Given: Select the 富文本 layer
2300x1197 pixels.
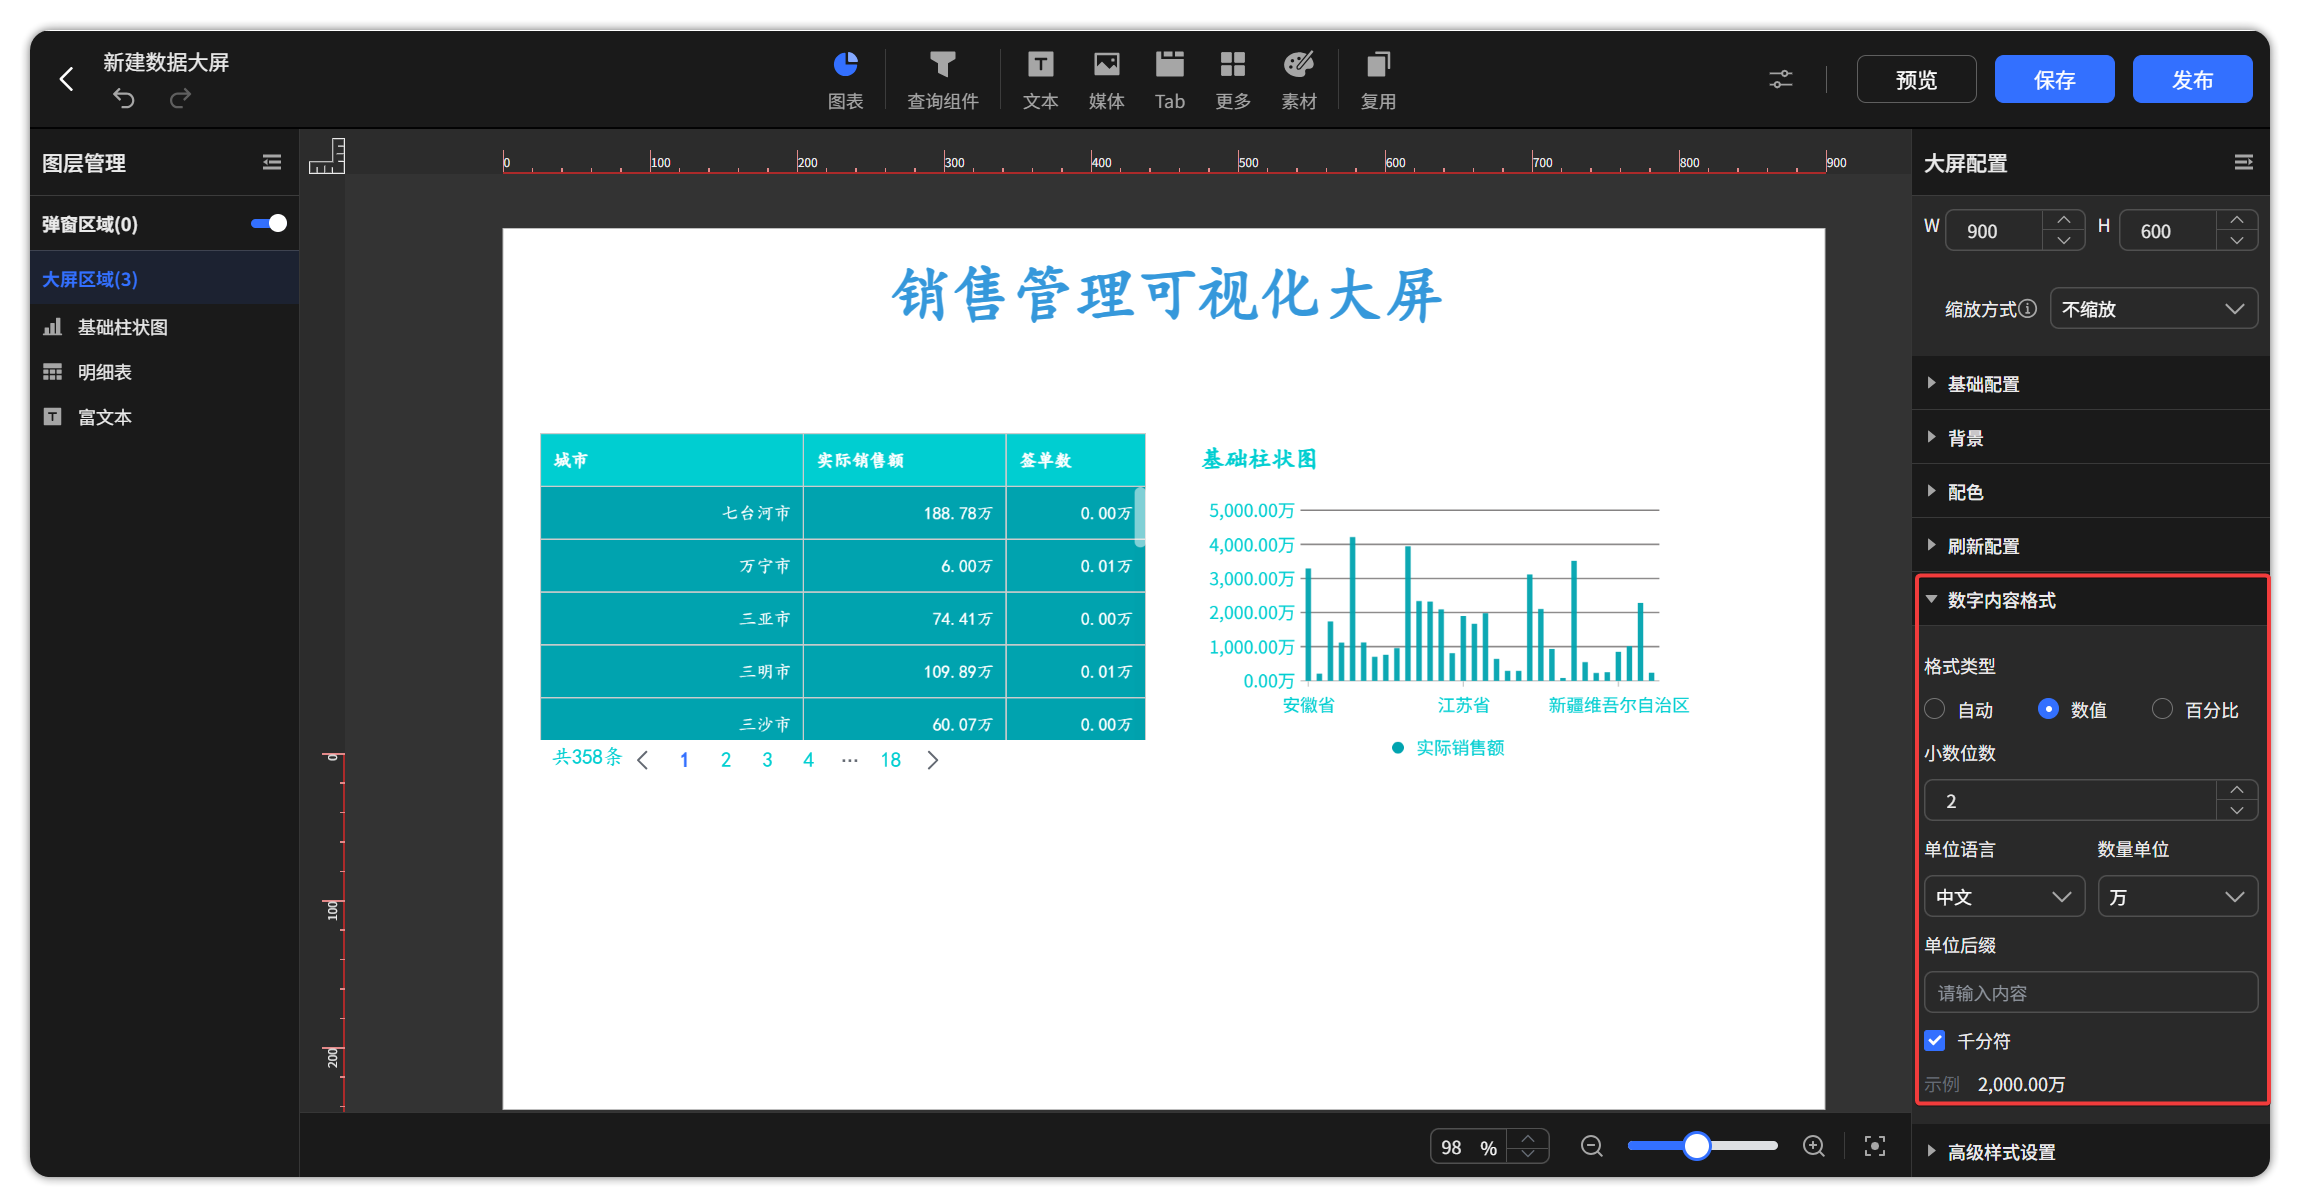Looking at the screenshot, I should click(165, 417).
